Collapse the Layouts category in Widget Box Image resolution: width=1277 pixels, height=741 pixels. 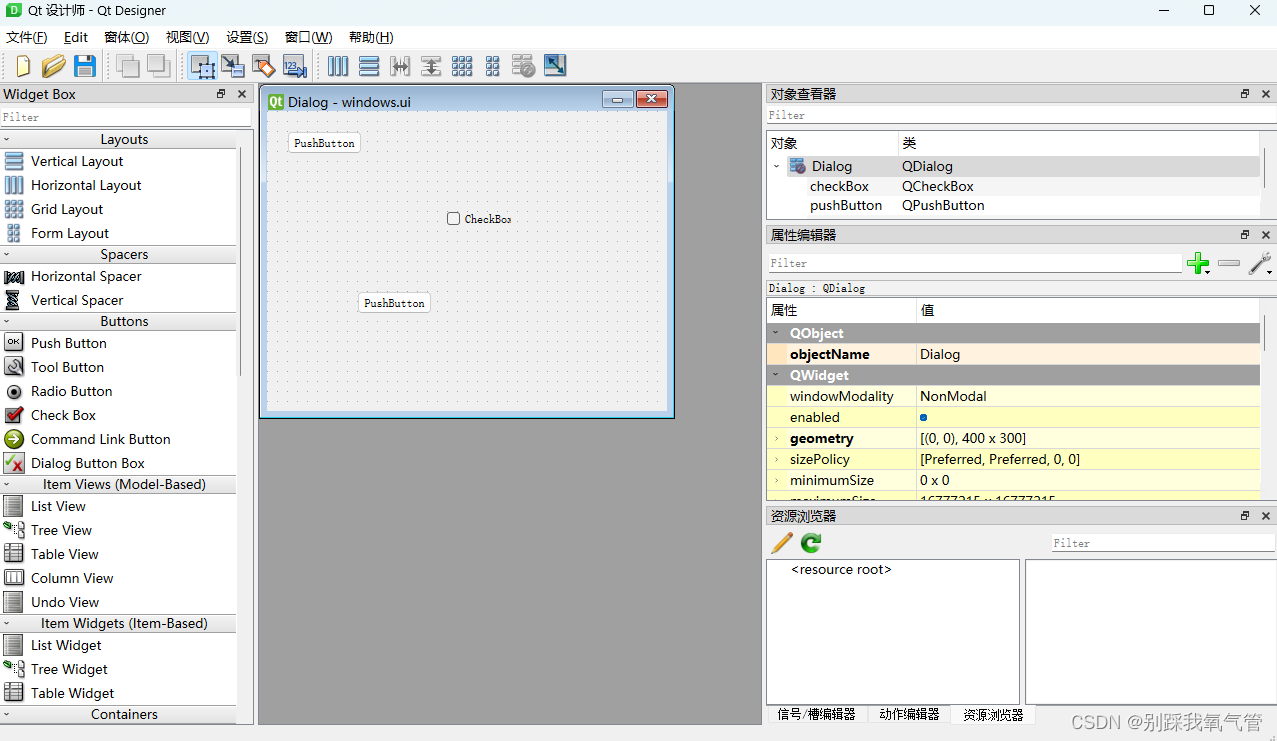point(6,139)
